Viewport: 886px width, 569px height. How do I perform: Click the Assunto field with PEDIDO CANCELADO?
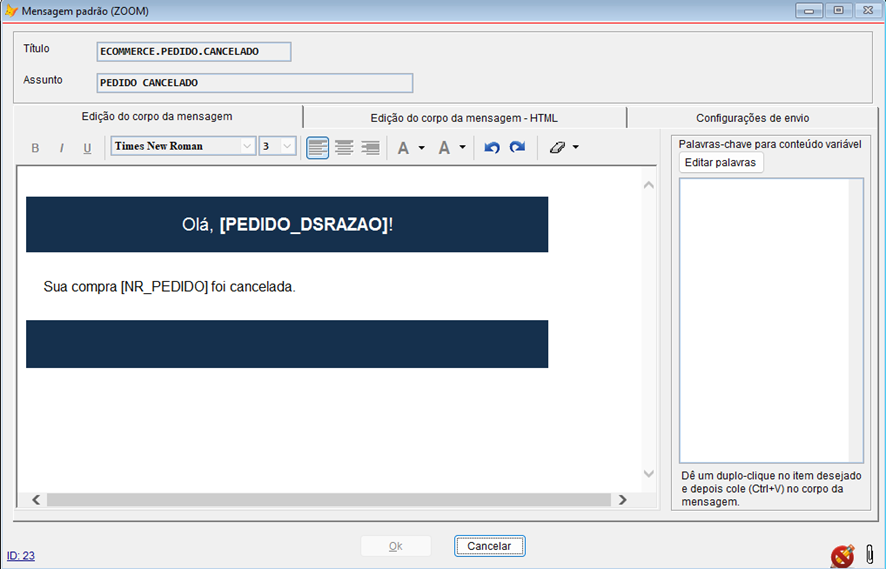[x=255, y=83]
